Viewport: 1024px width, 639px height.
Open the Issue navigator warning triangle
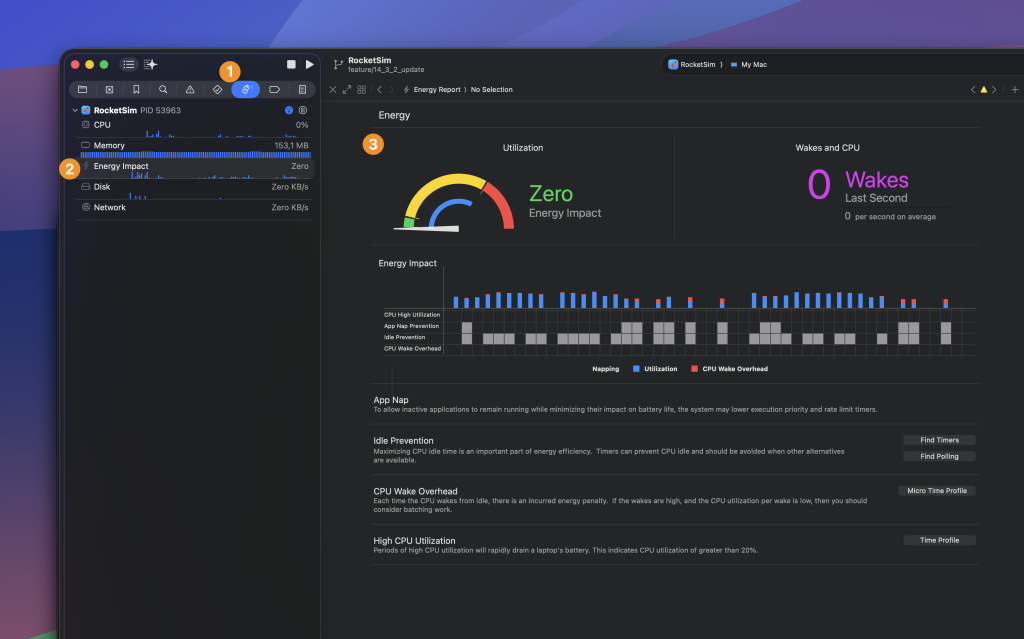[190, 89]
